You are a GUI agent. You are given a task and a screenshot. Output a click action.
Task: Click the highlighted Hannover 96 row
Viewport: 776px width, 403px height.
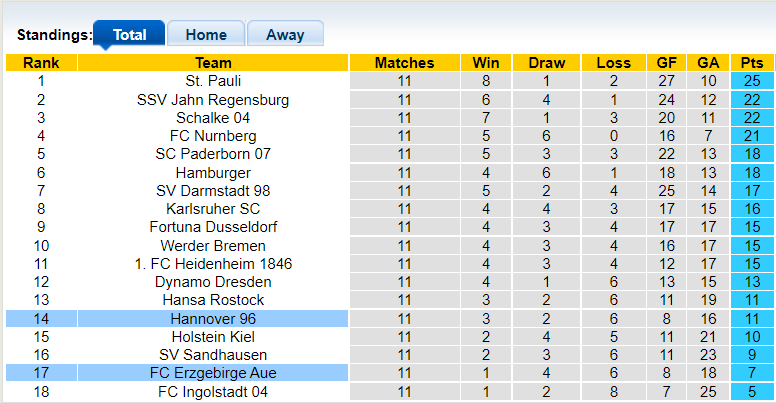pos(213,319)
